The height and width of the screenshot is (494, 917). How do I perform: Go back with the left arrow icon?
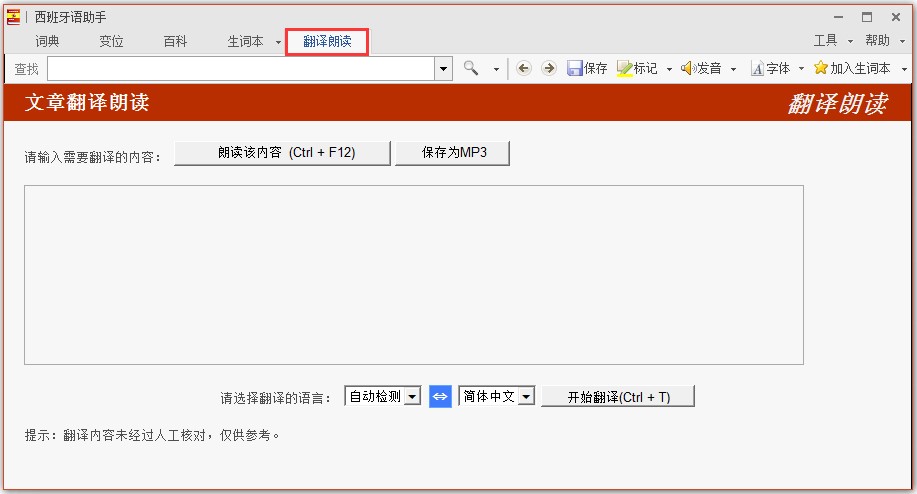pyautogui.click(x=523, y=68)
